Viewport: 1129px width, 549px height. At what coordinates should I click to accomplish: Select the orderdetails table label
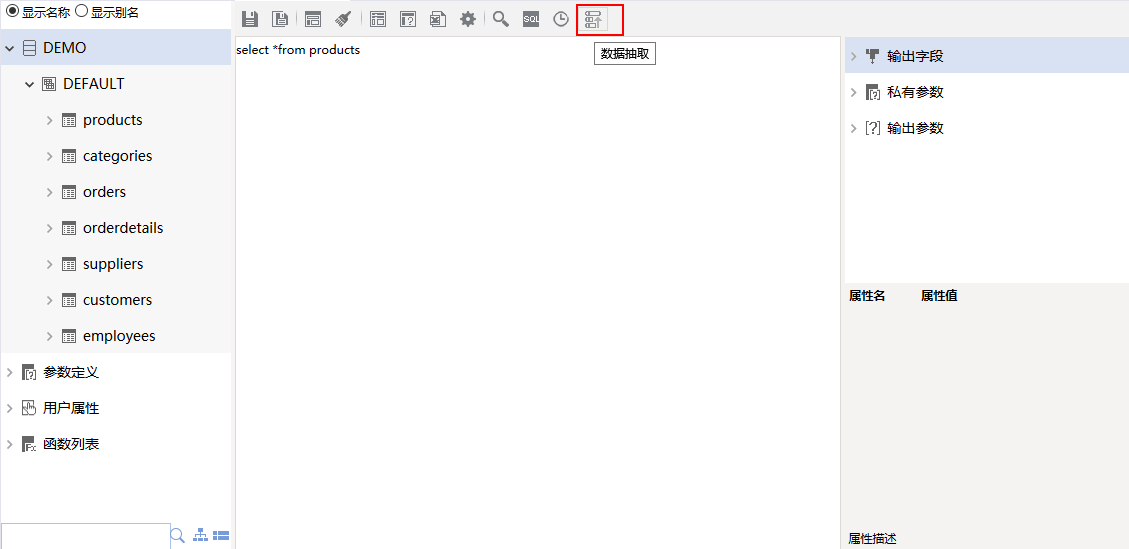coord(123,228)
